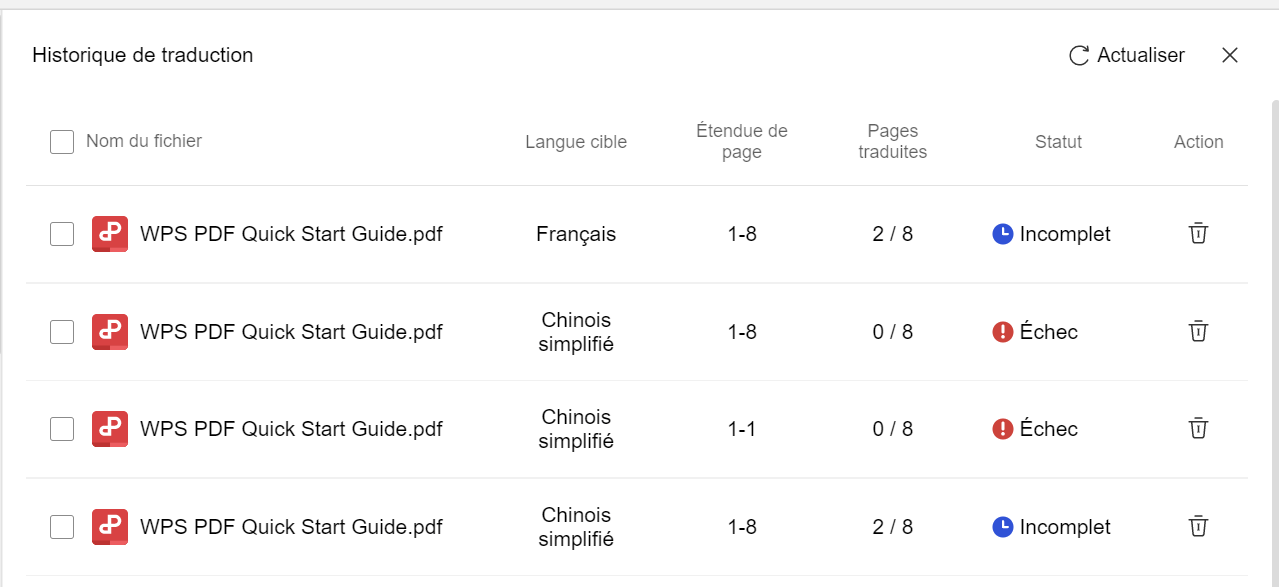Open WPS PDF Quick Start Guide.pdf in Français row
Screen dimensions: 1279x587
click(x=291, y=234)
